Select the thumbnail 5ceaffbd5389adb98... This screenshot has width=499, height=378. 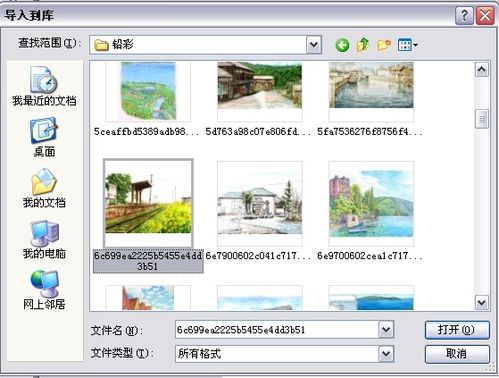148,91
